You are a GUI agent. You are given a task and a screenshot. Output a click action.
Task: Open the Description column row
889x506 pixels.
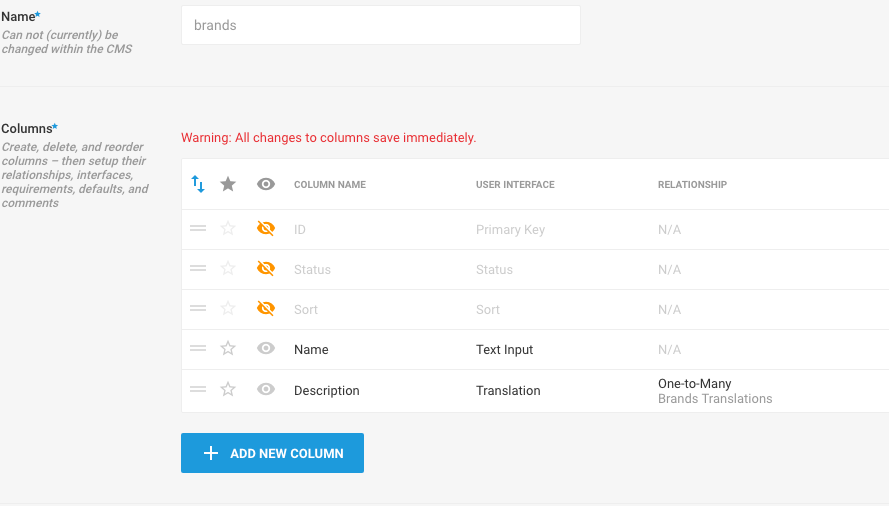[535, 391]
